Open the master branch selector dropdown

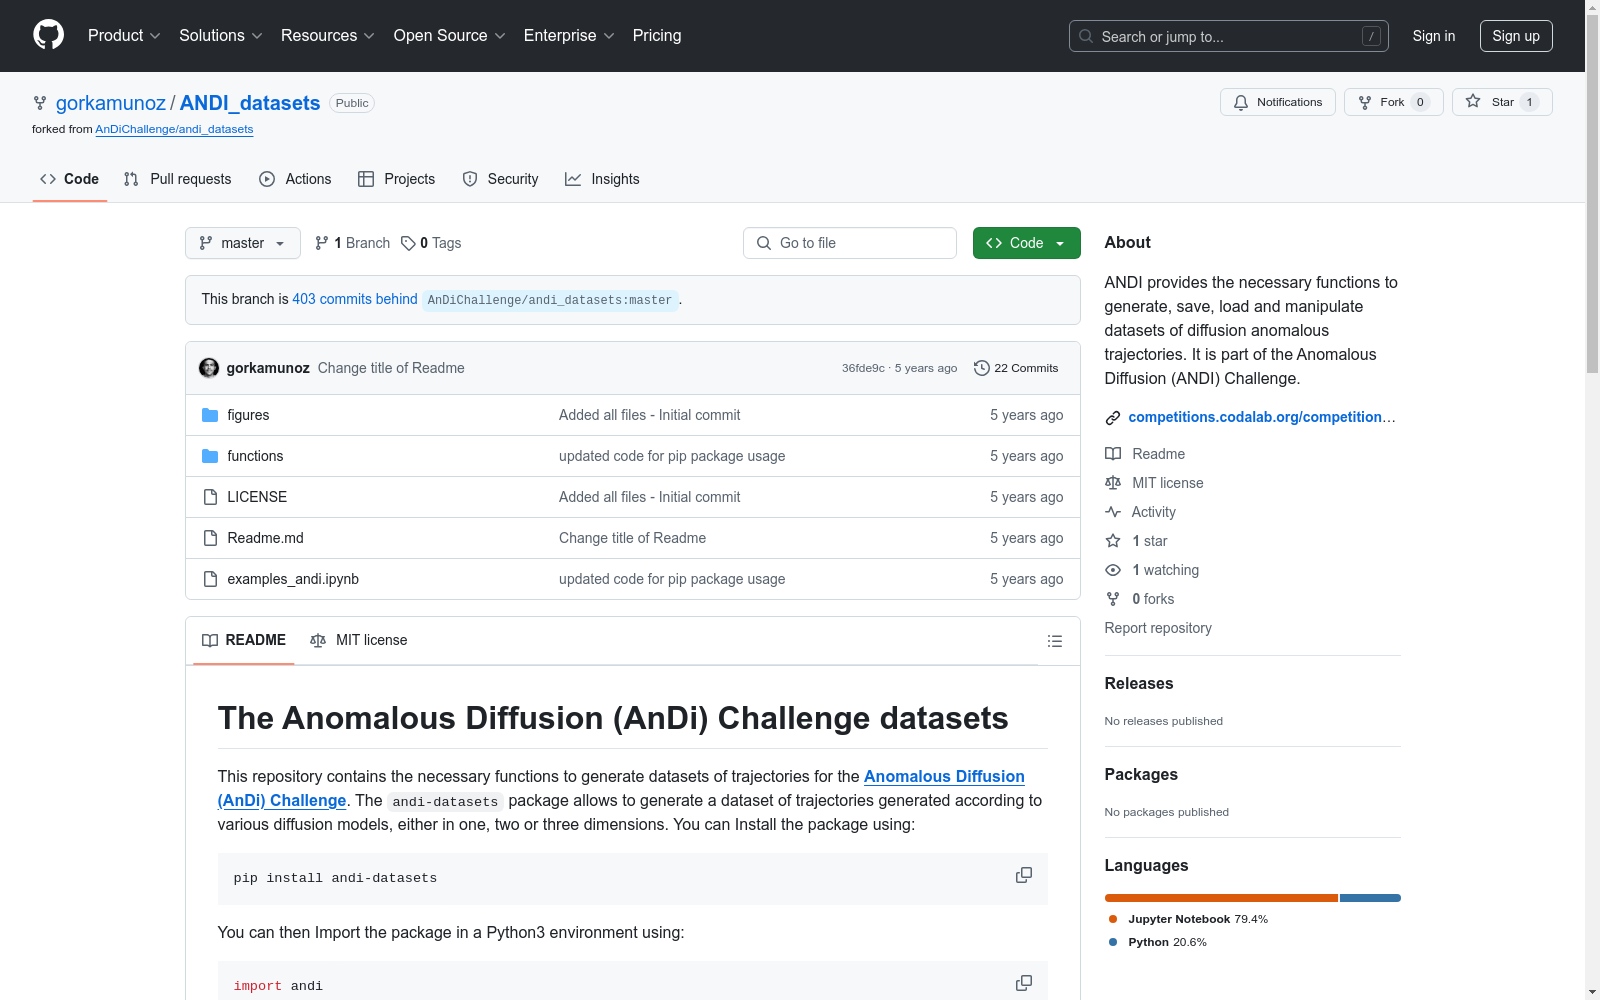pos(243,243)
